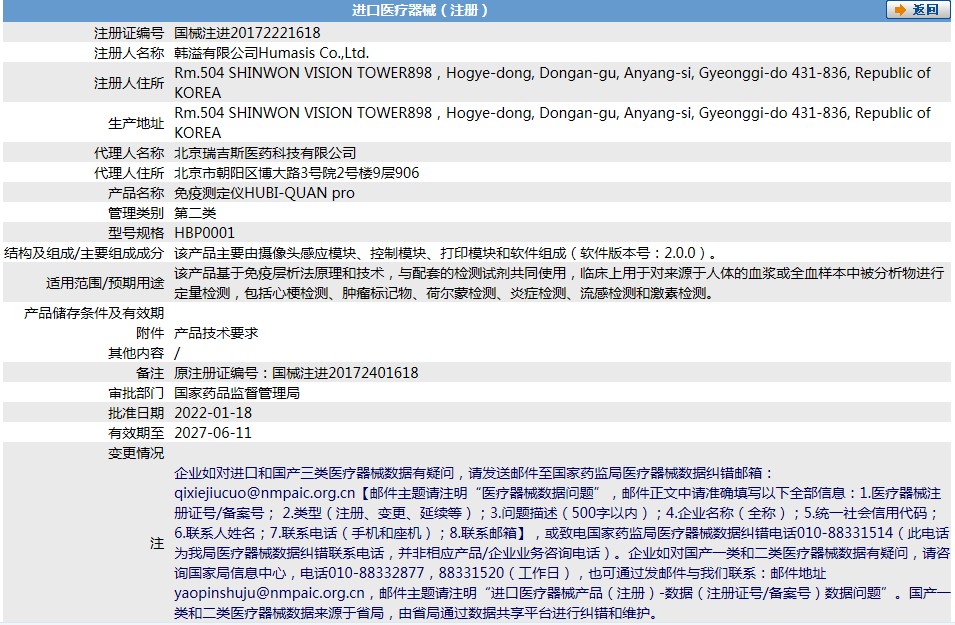Select product name 免疫测定仪HUBI-QUAN pro
The image size is (955, 625).
pos(264,193)
